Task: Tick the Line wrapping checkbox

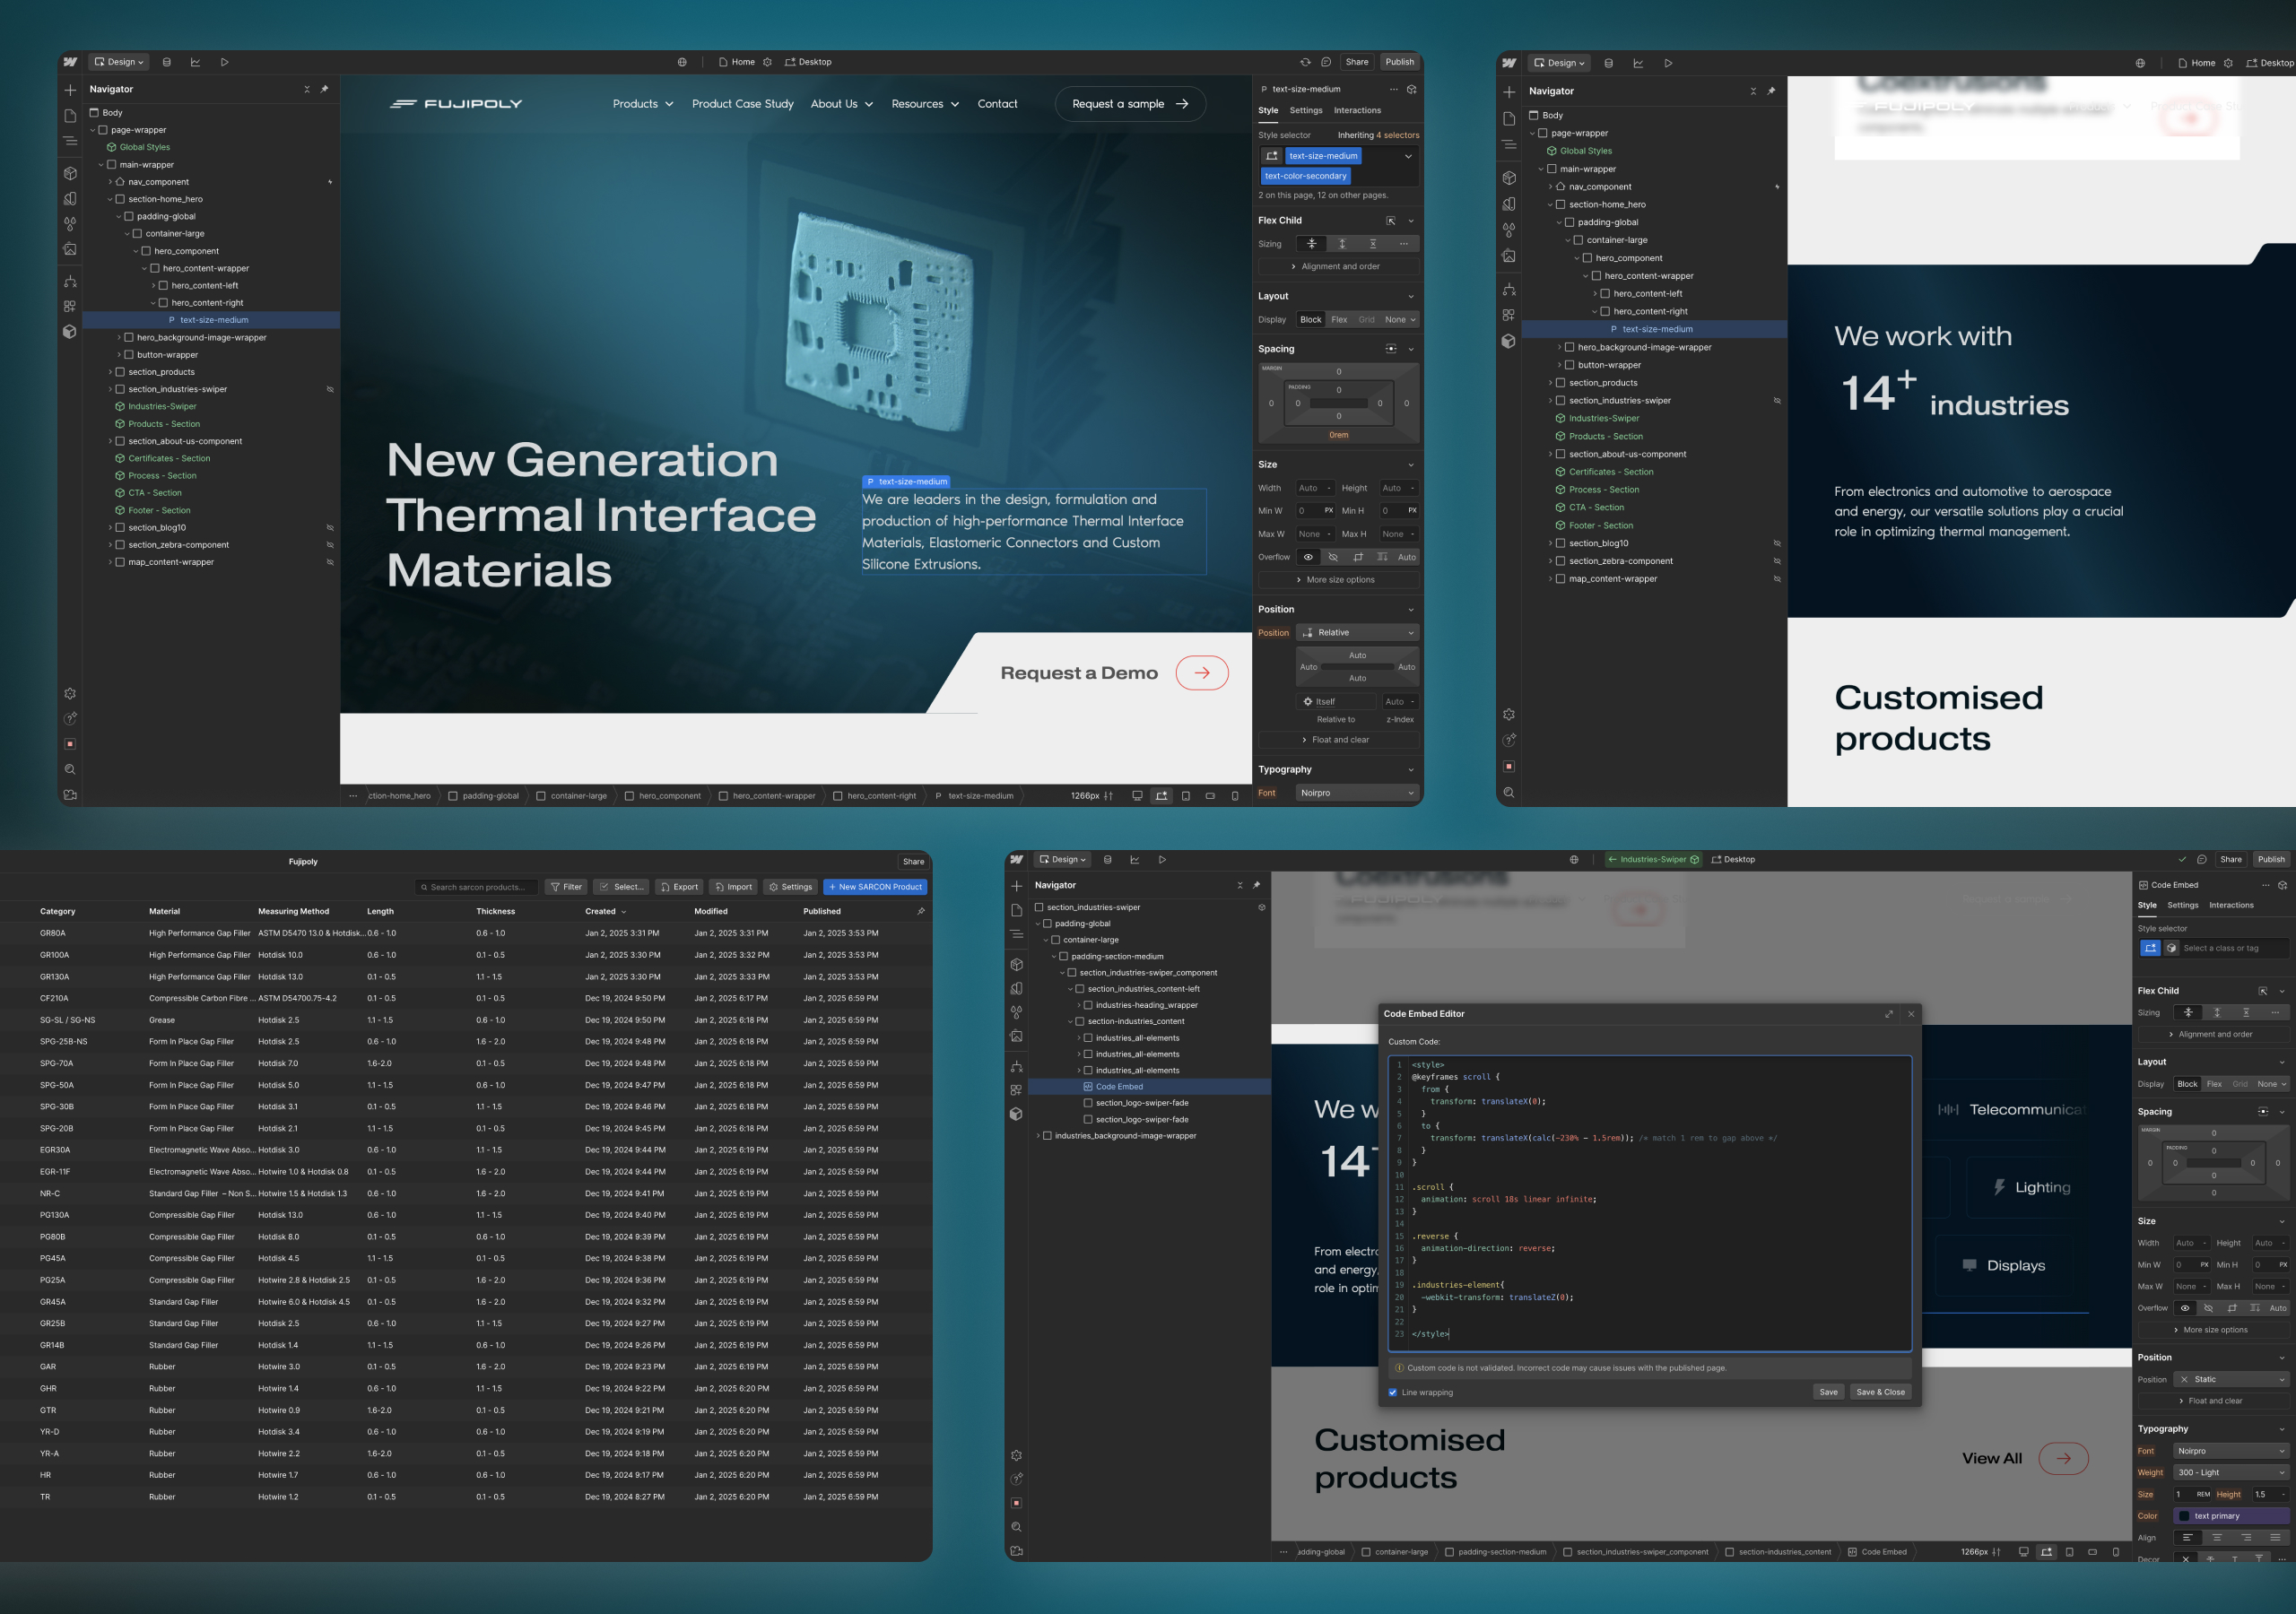Action: point(1393,1392)
